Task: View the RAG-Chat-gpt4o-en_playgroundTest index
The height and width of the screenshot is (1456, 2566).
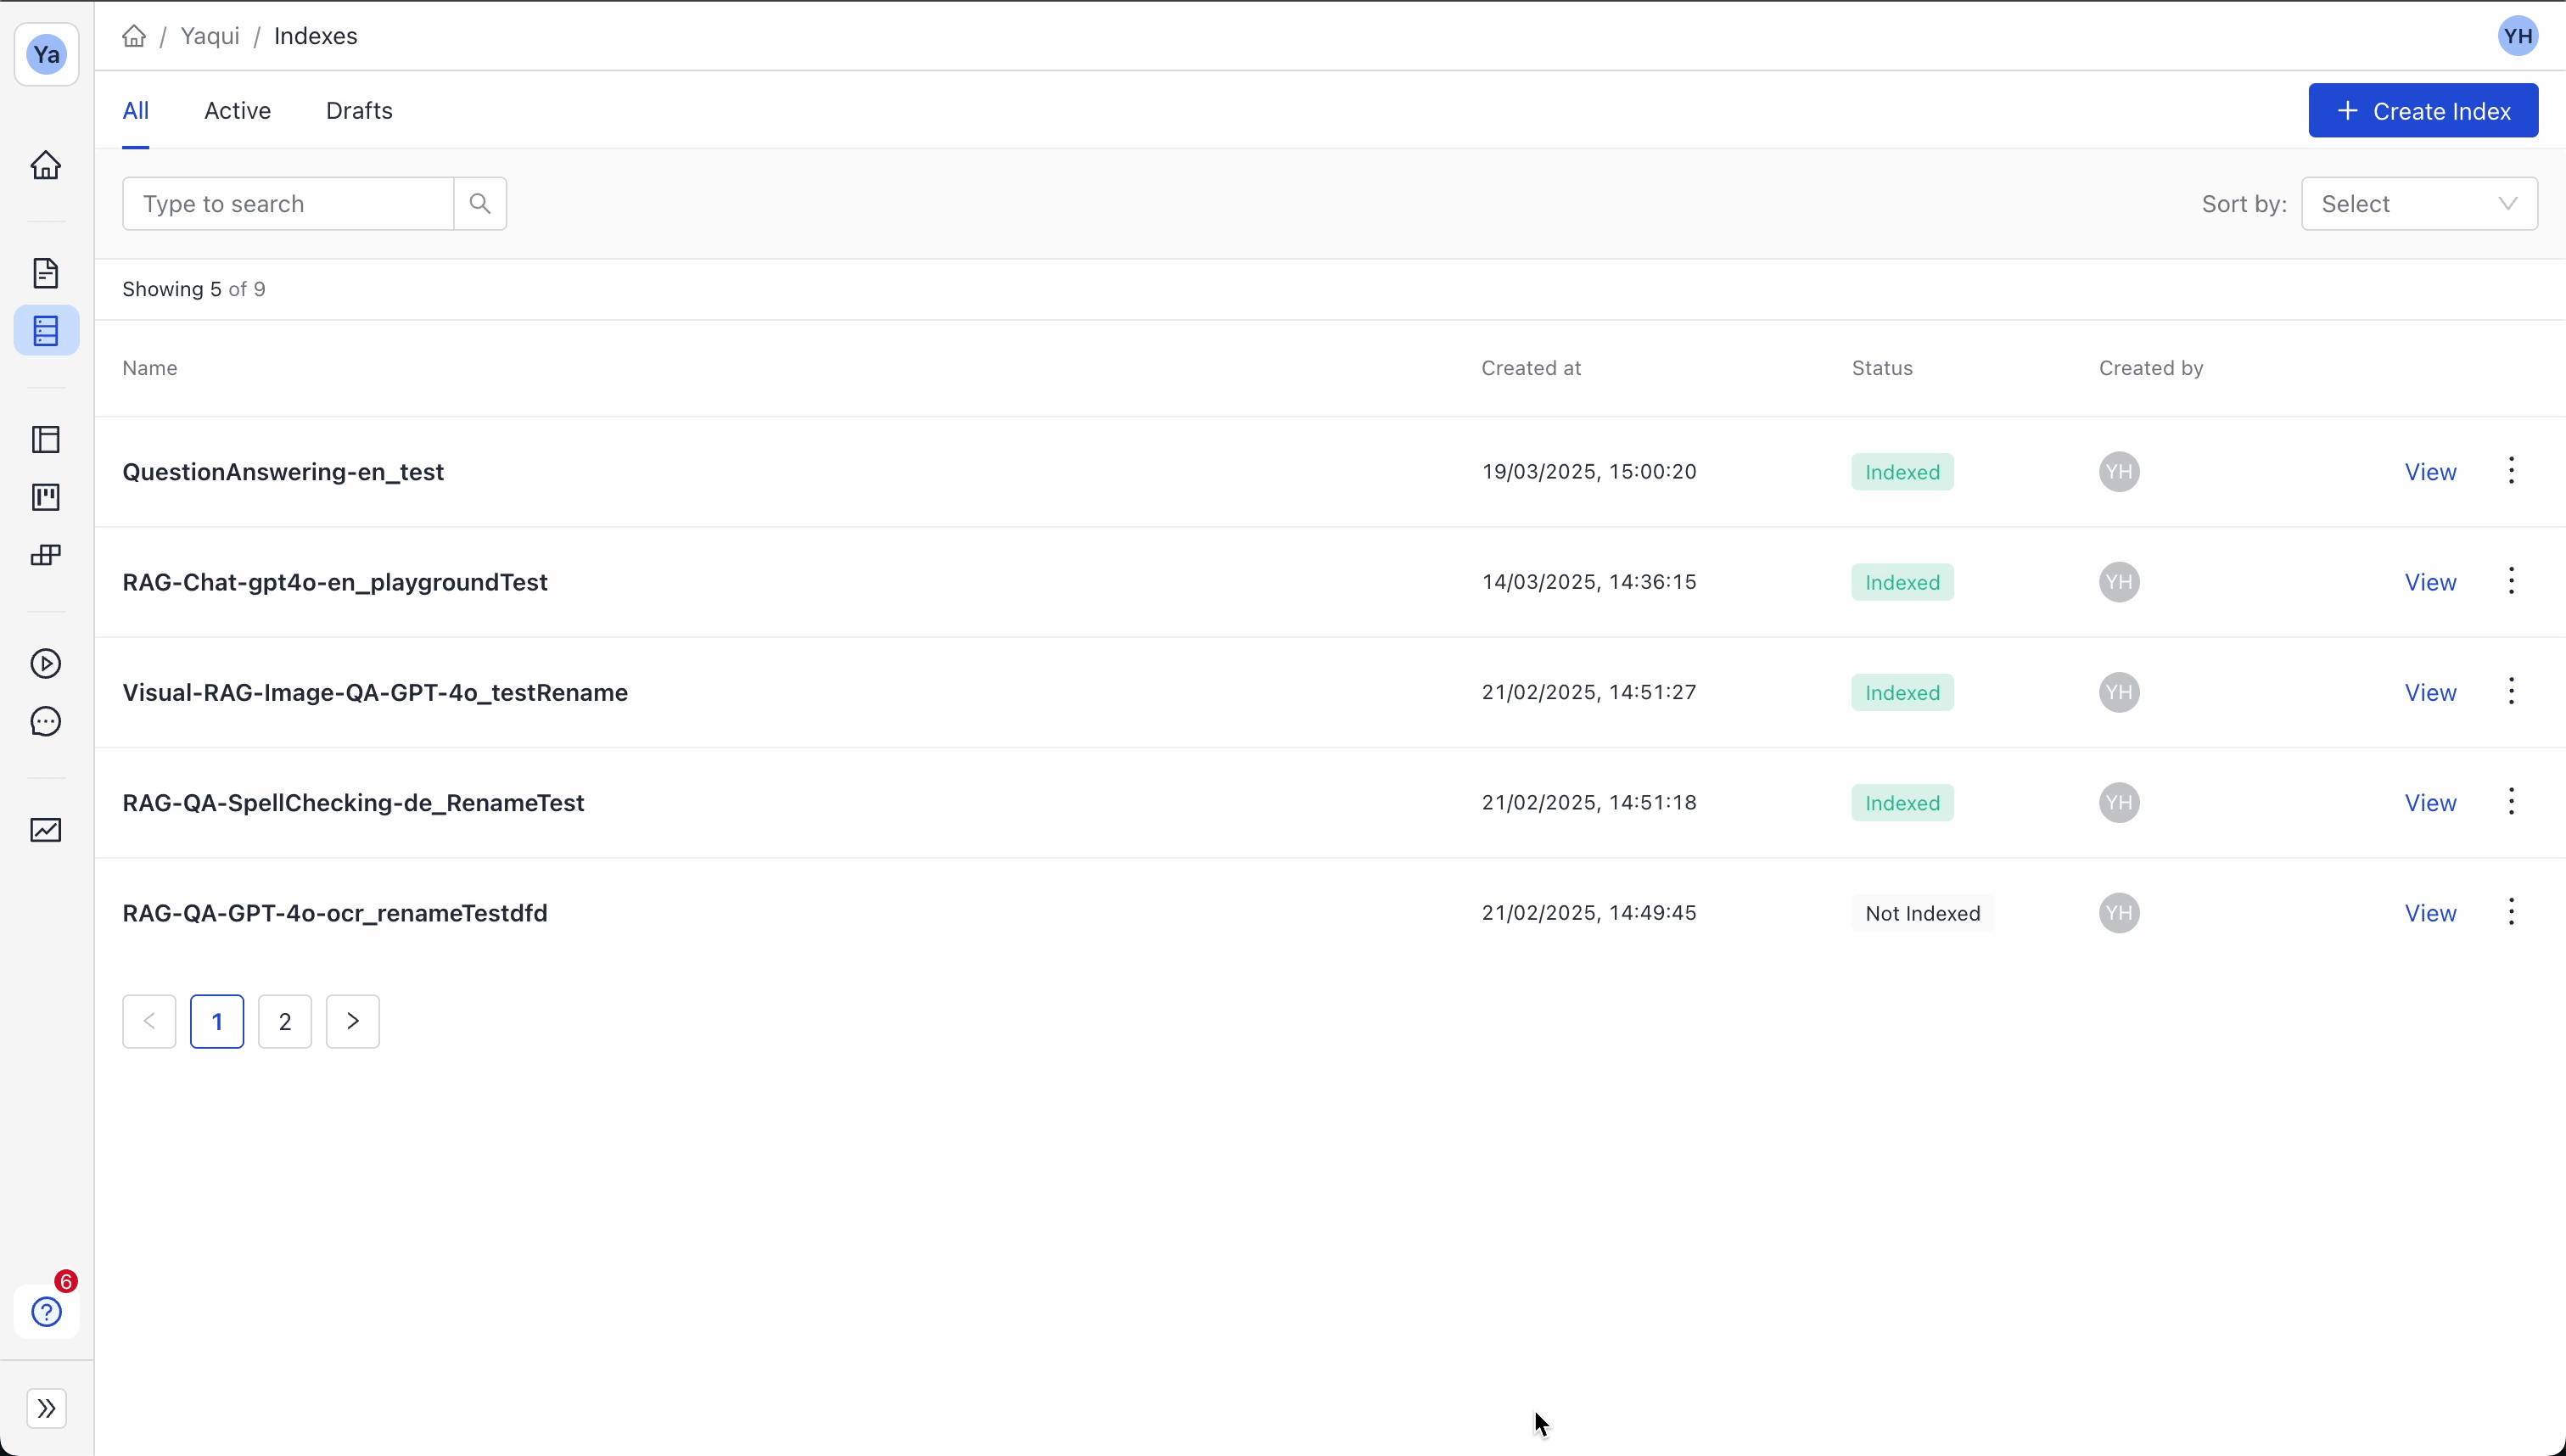Action: 2430,582
